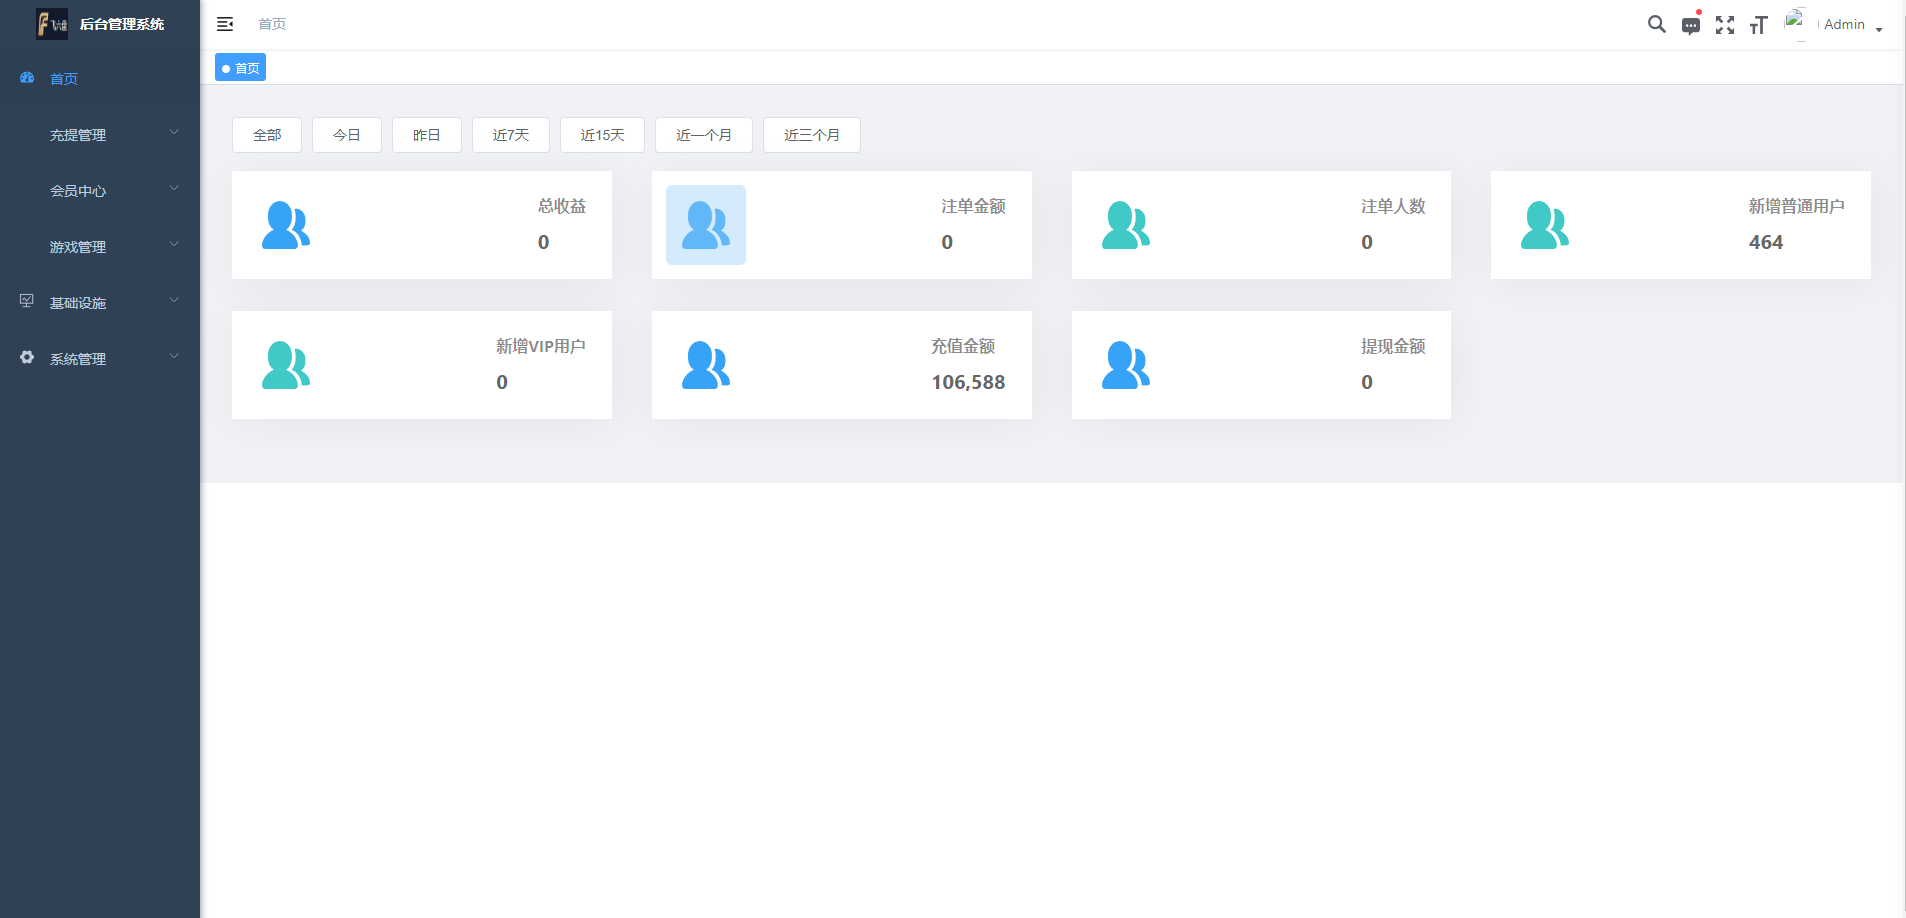This screenshot has width=1906, height=918.
Task: Expand the 游戏管理 sidebar menu
Action: coord(100,247)
